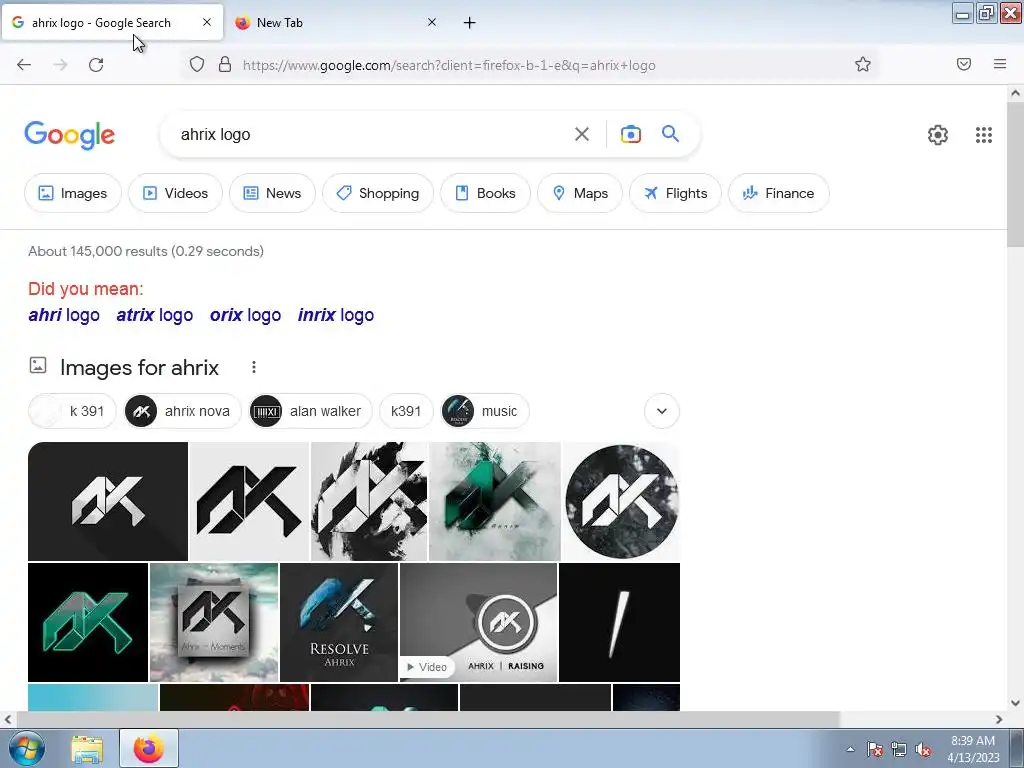Image resolution: width=1024 pixels, height=768 pixels.
Task: Open three-dot menu beside Images for ahrix
Action: pos(253,368)
